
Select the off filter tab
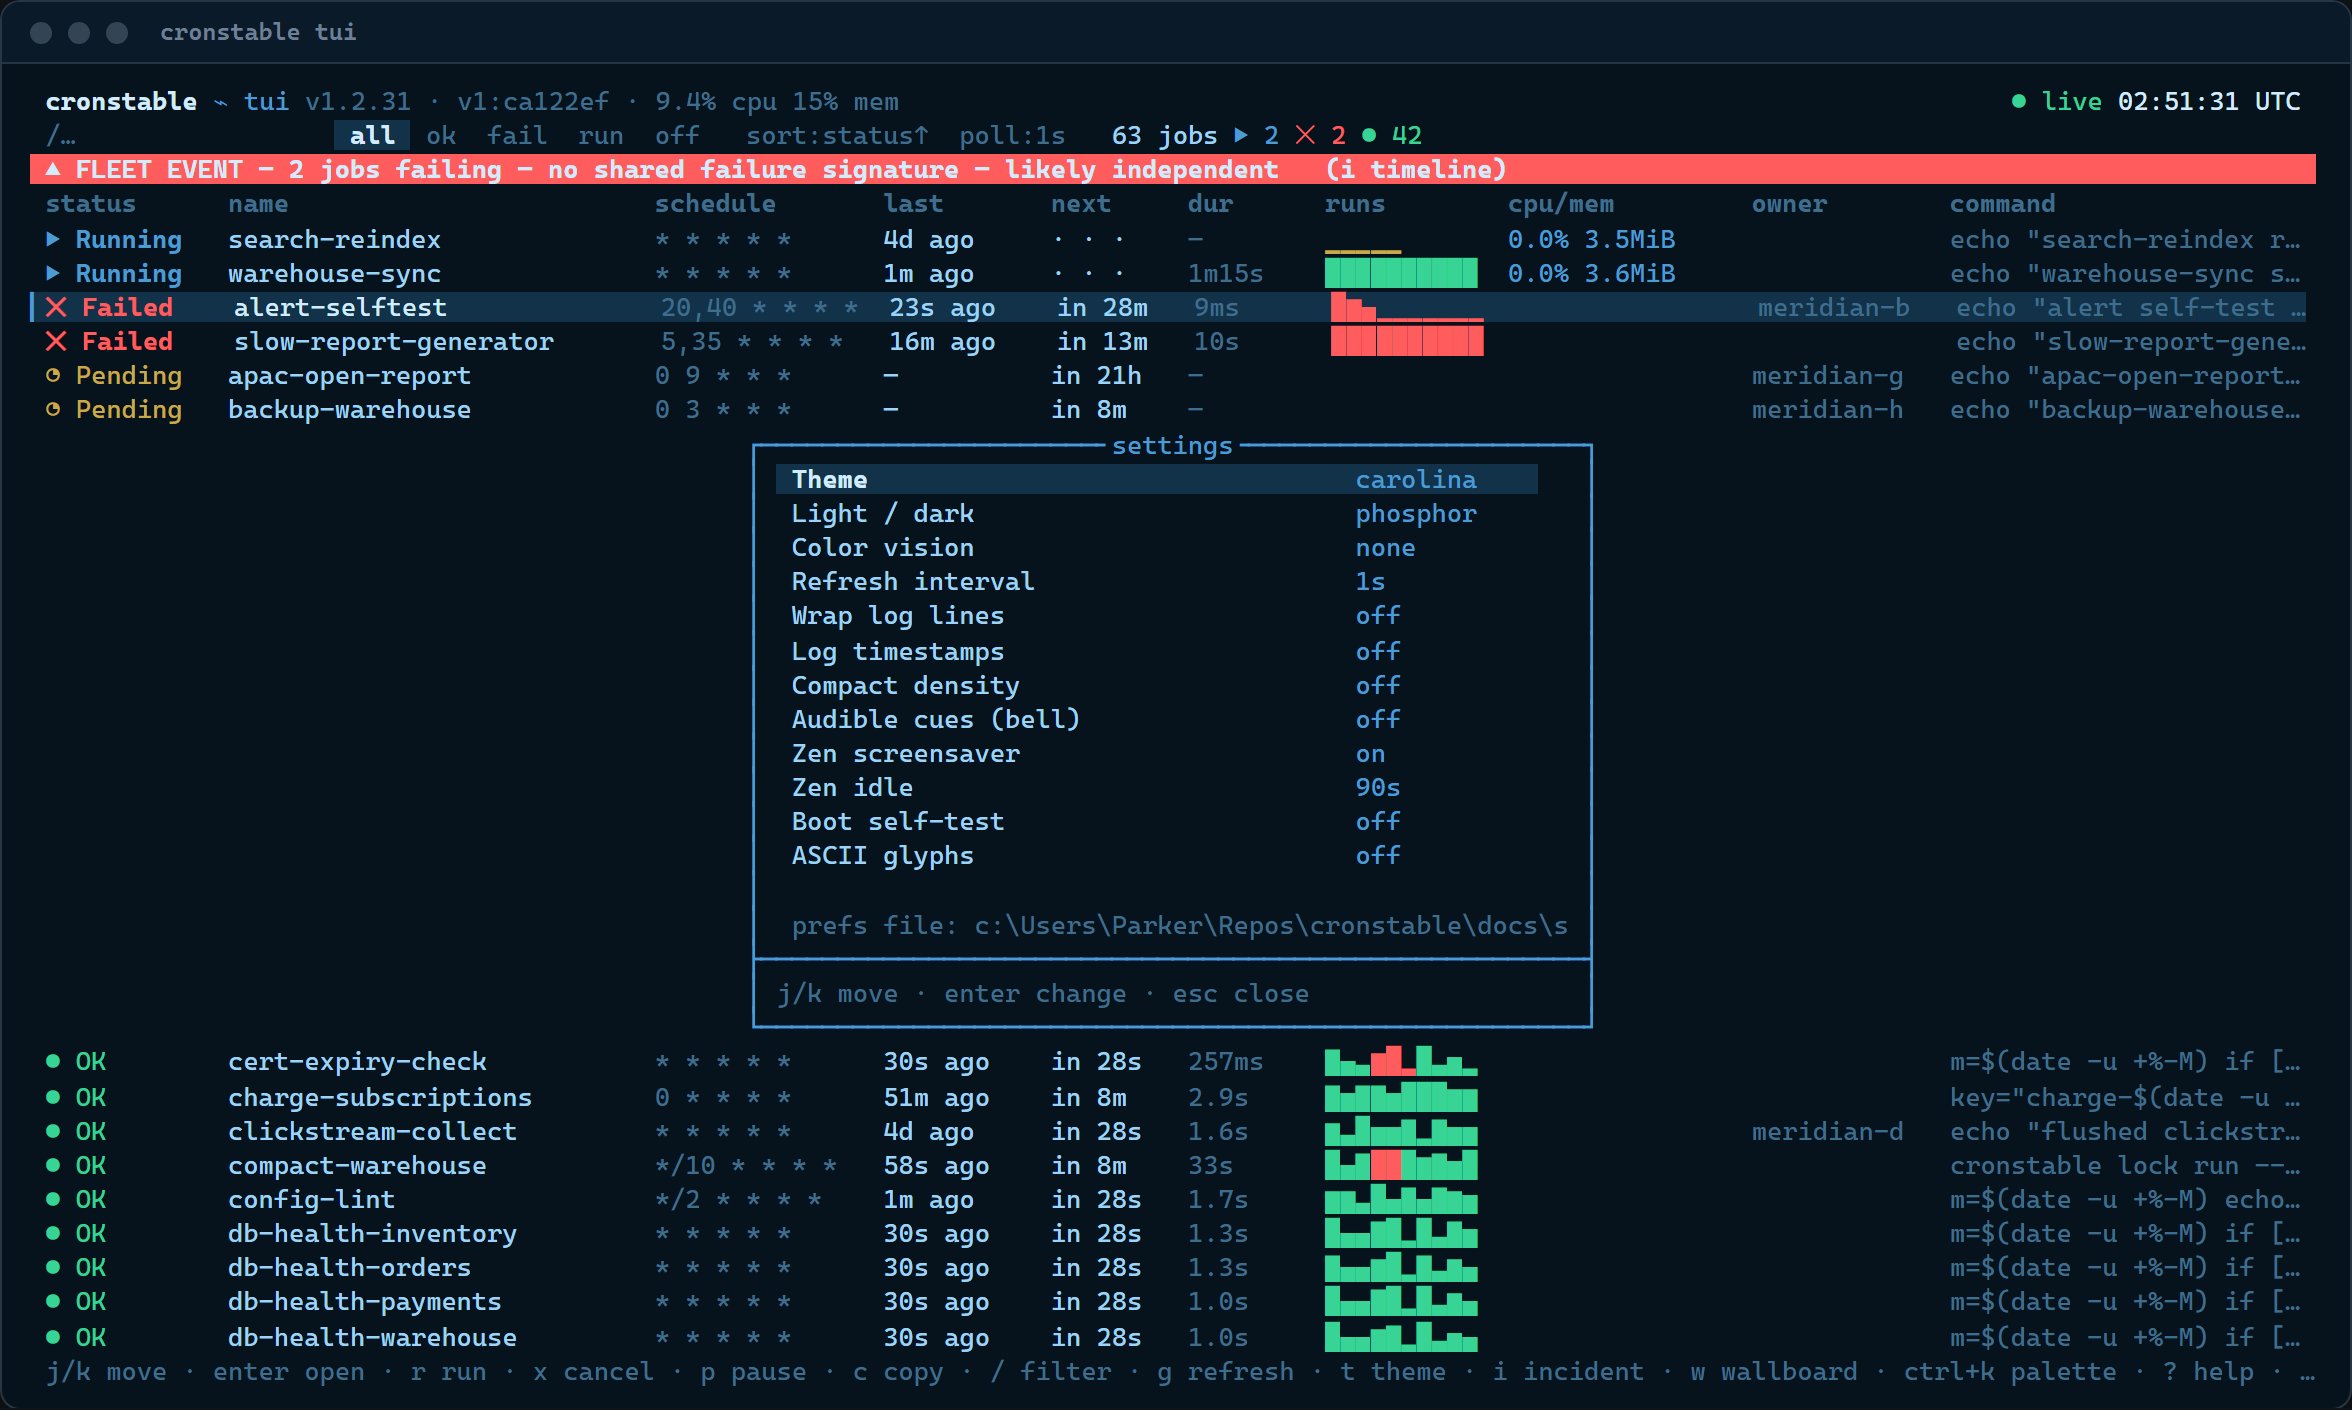coord(677,135)
